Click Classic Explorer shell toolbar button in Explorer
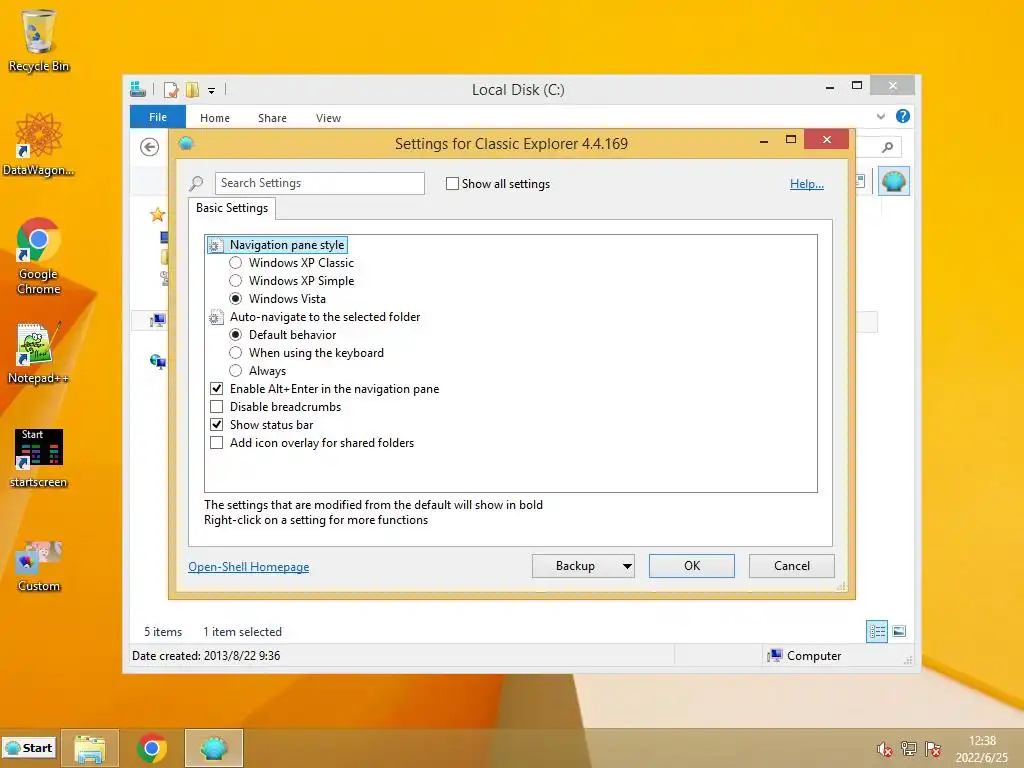Image resolution: width=1024 pixels, height=768 pixels. coord(893,182)
